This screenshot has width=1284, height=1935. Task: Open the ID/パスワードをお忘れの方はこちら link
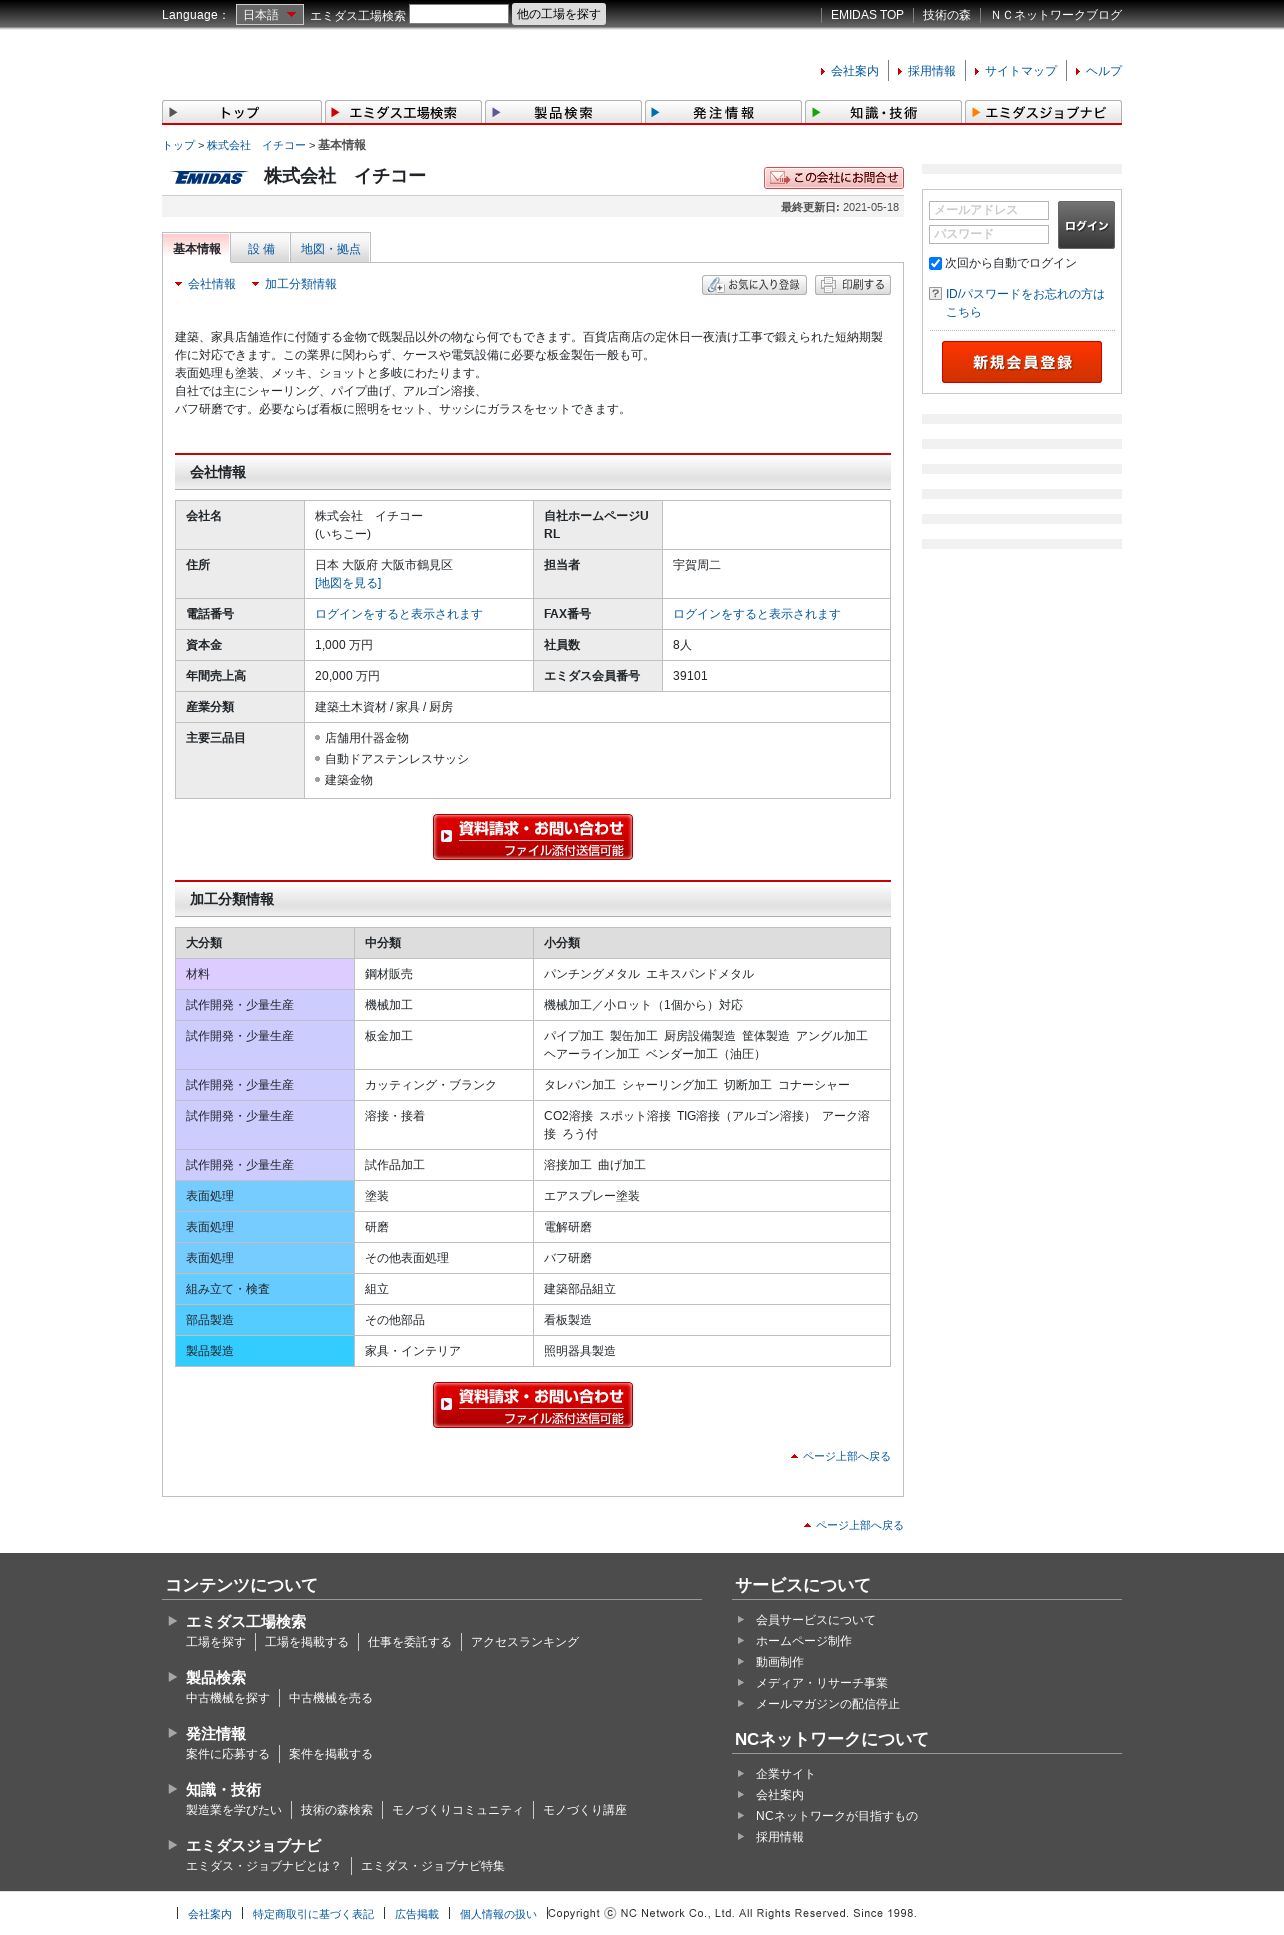1025,303
